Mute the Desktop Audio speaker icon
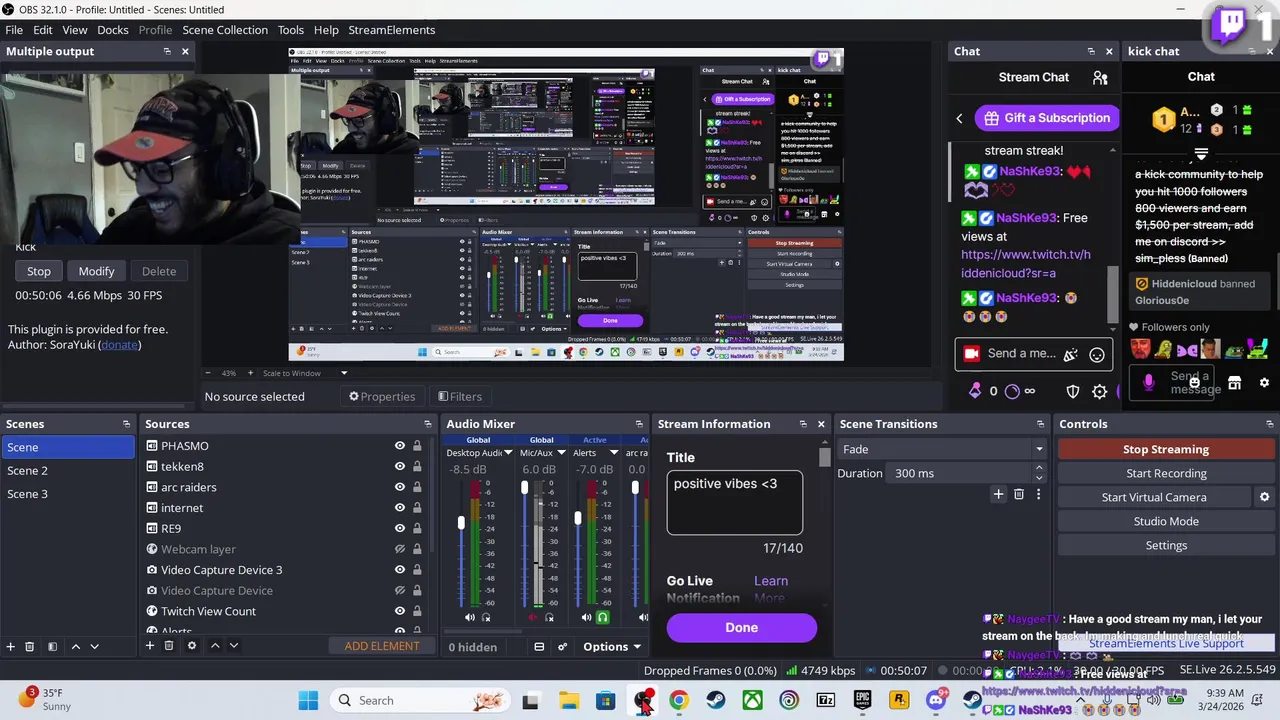Viewport: 1280px width, 720px height. point(470,618)
